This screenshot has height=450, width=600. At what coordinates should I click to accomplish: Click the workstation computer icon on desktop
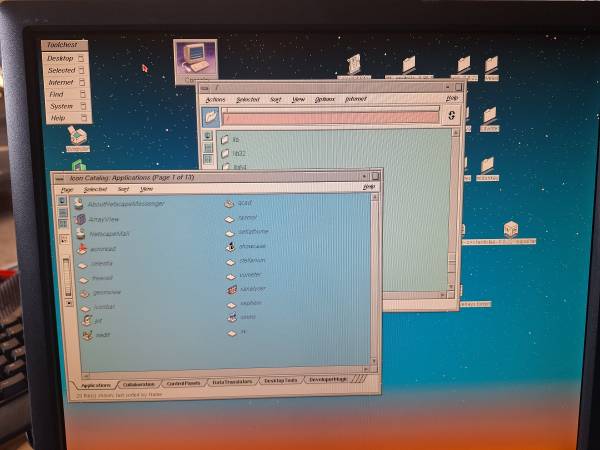tap(195, 58)
